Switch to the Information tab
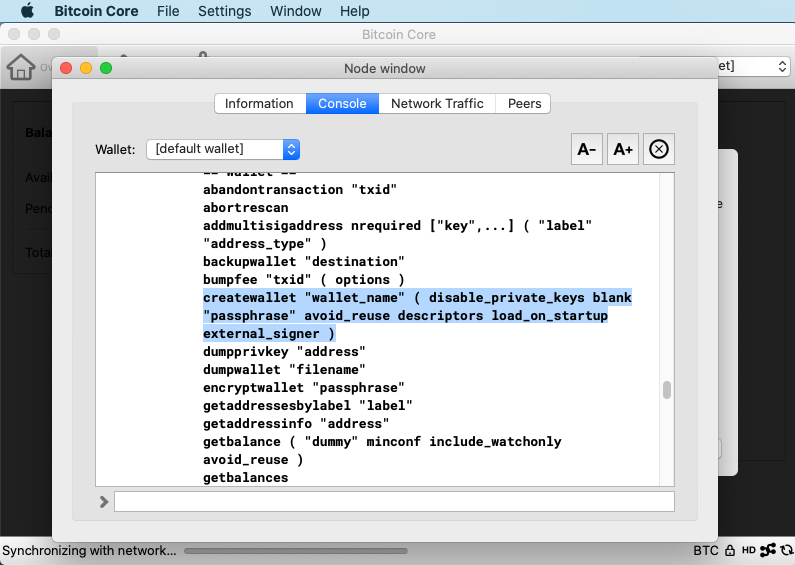 point(260,103)
